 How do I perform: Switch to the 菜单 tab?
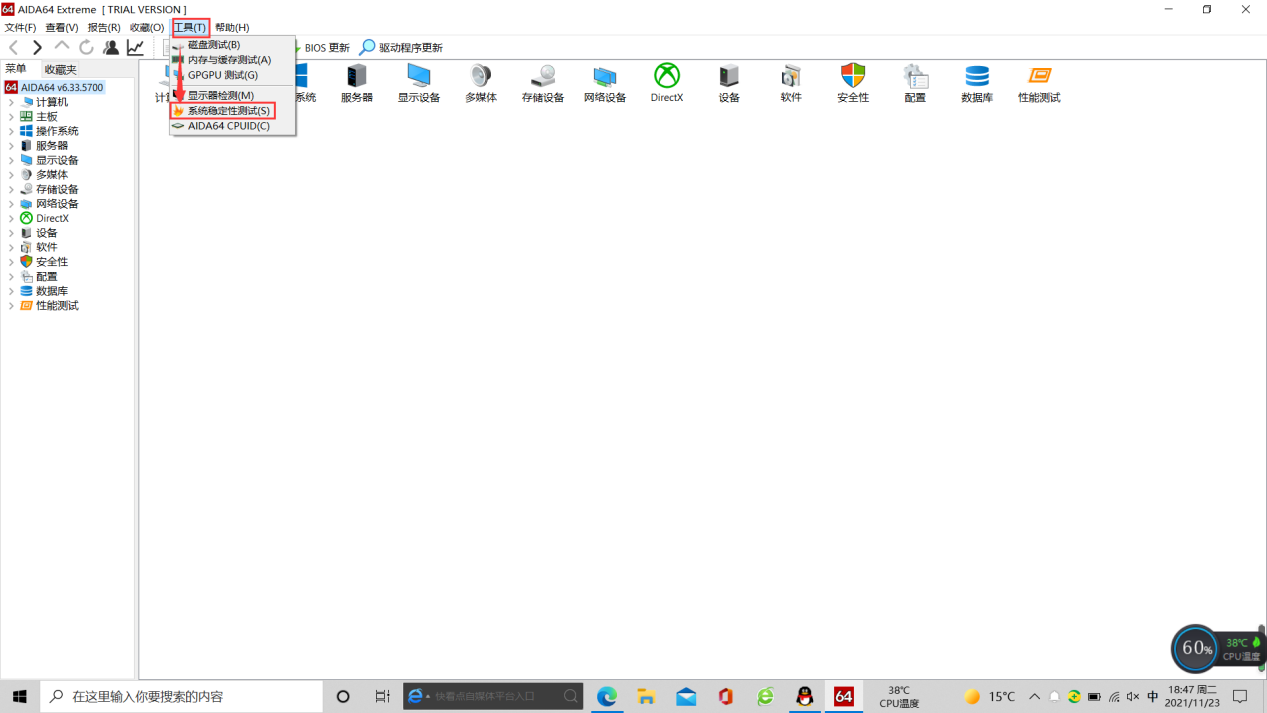(x=16, y=69)
